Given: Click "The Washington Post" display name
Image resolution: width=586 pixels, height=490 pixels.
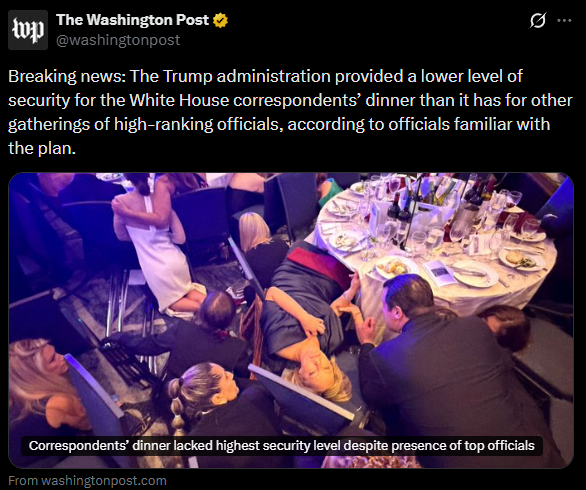Looking at the screenshot, I should coord(132,20).
